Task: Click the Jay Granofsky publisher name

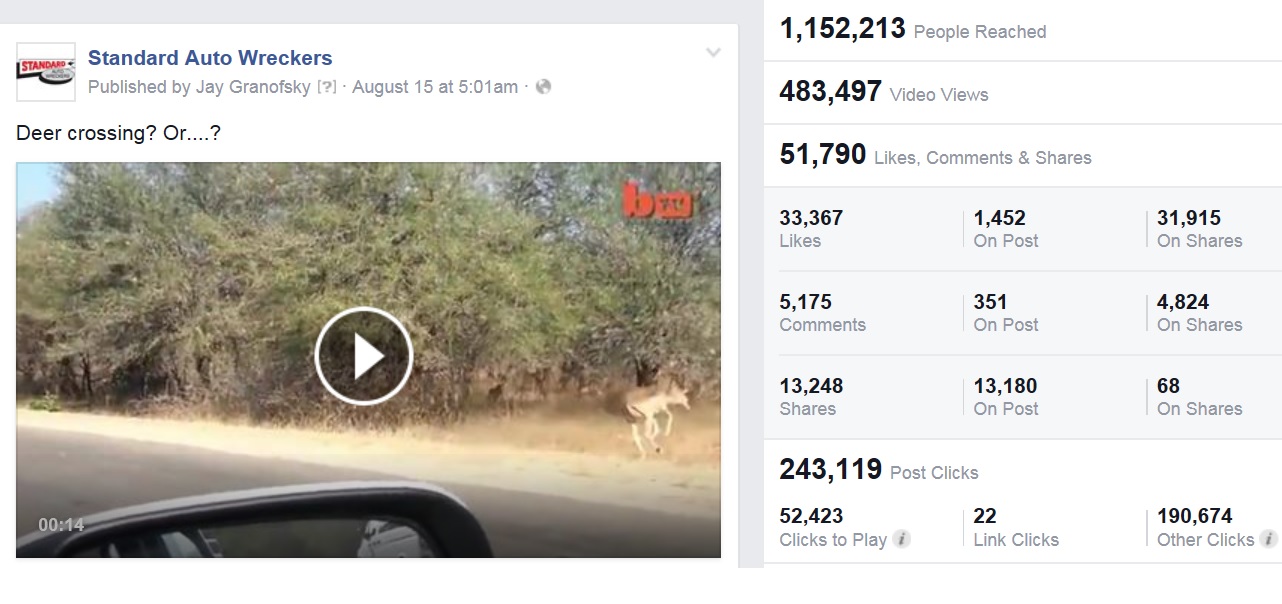Action: pyautogui.click(x=253, y=87)
